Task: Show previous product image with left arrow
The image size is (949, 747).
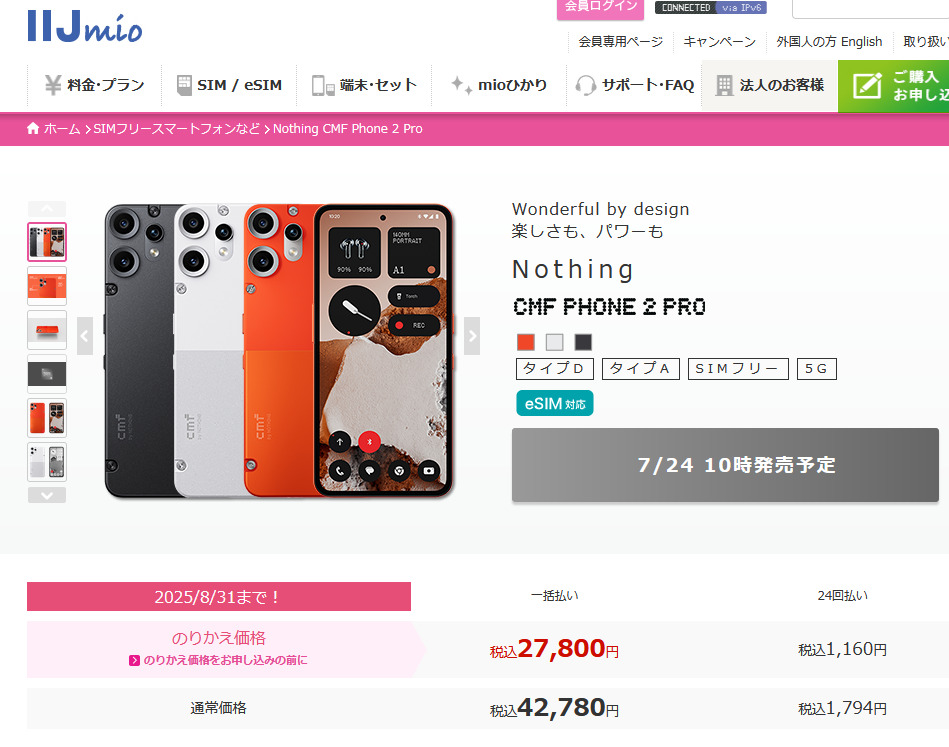Action: [x=85, y=335]
